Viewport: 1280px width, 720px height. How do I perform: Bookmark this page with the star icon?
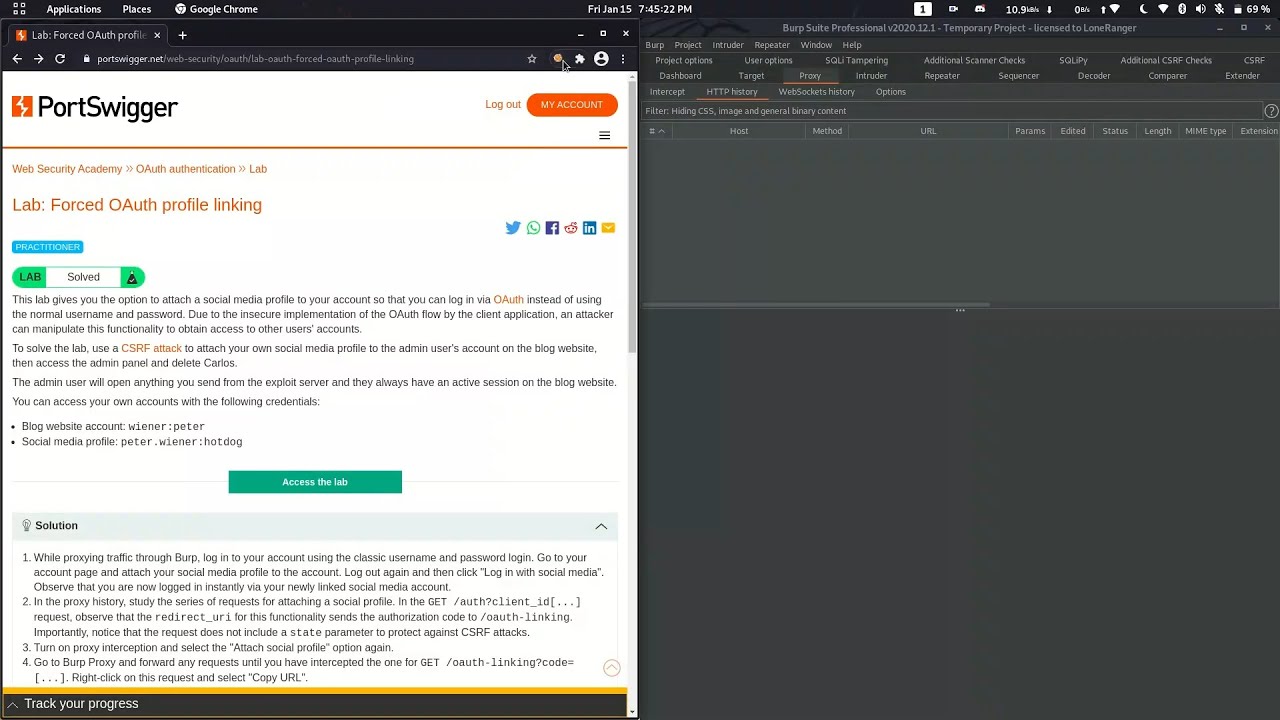pos(532,59)
